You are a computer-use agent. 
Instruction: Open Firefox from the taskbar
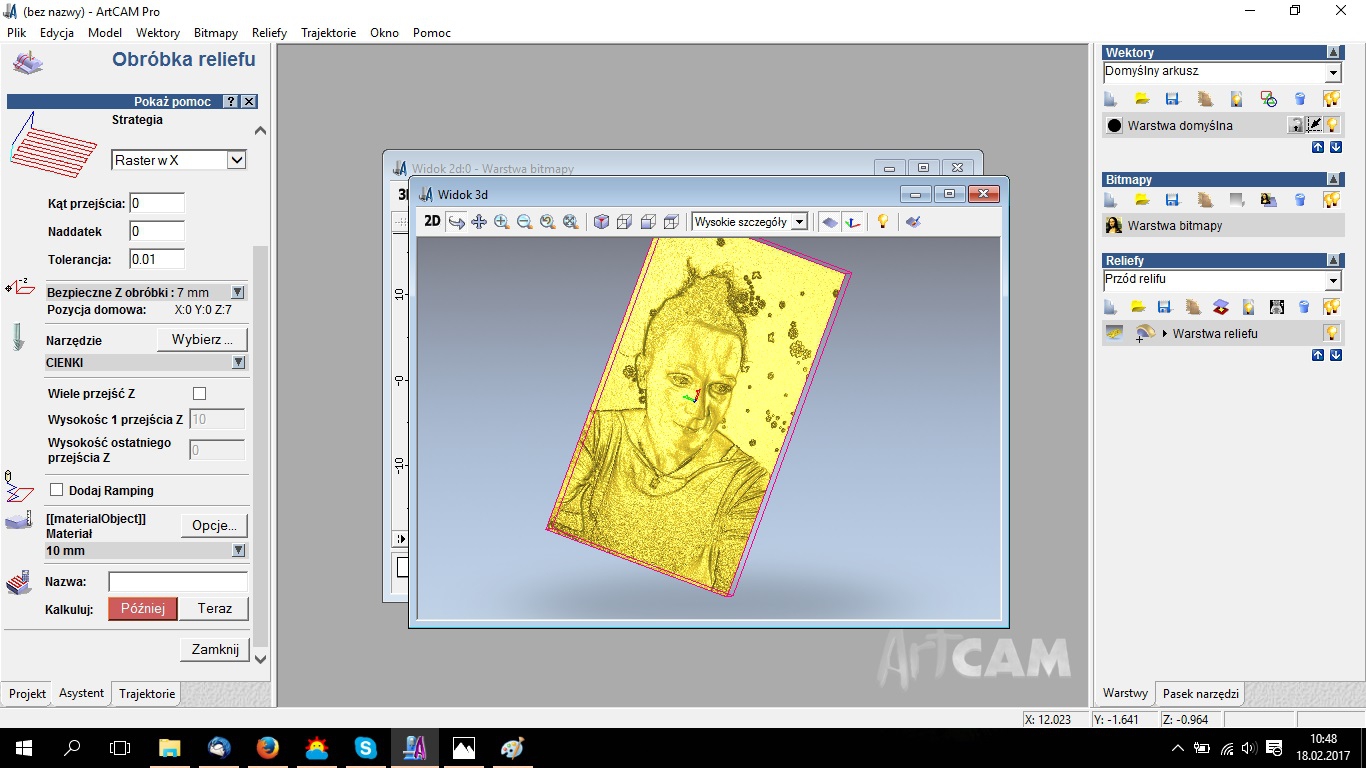268,747
